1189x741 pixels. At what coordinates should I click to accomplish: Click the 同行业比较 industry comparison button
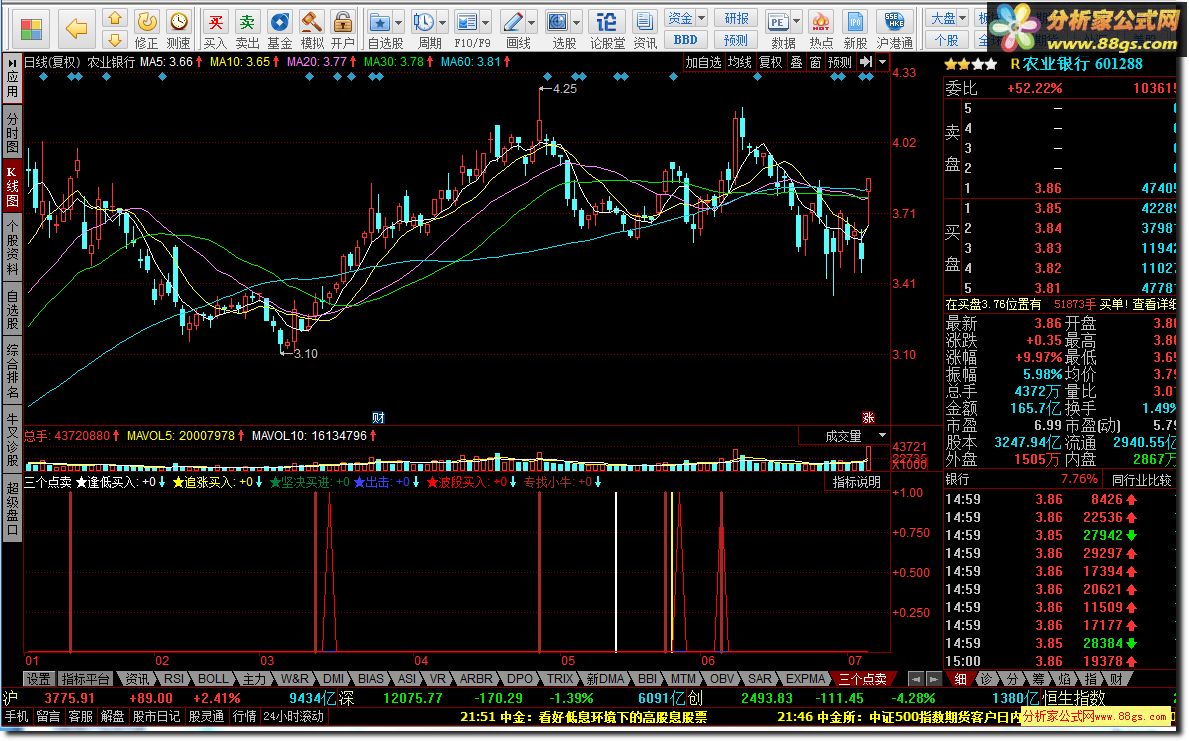click(1141, 479)
